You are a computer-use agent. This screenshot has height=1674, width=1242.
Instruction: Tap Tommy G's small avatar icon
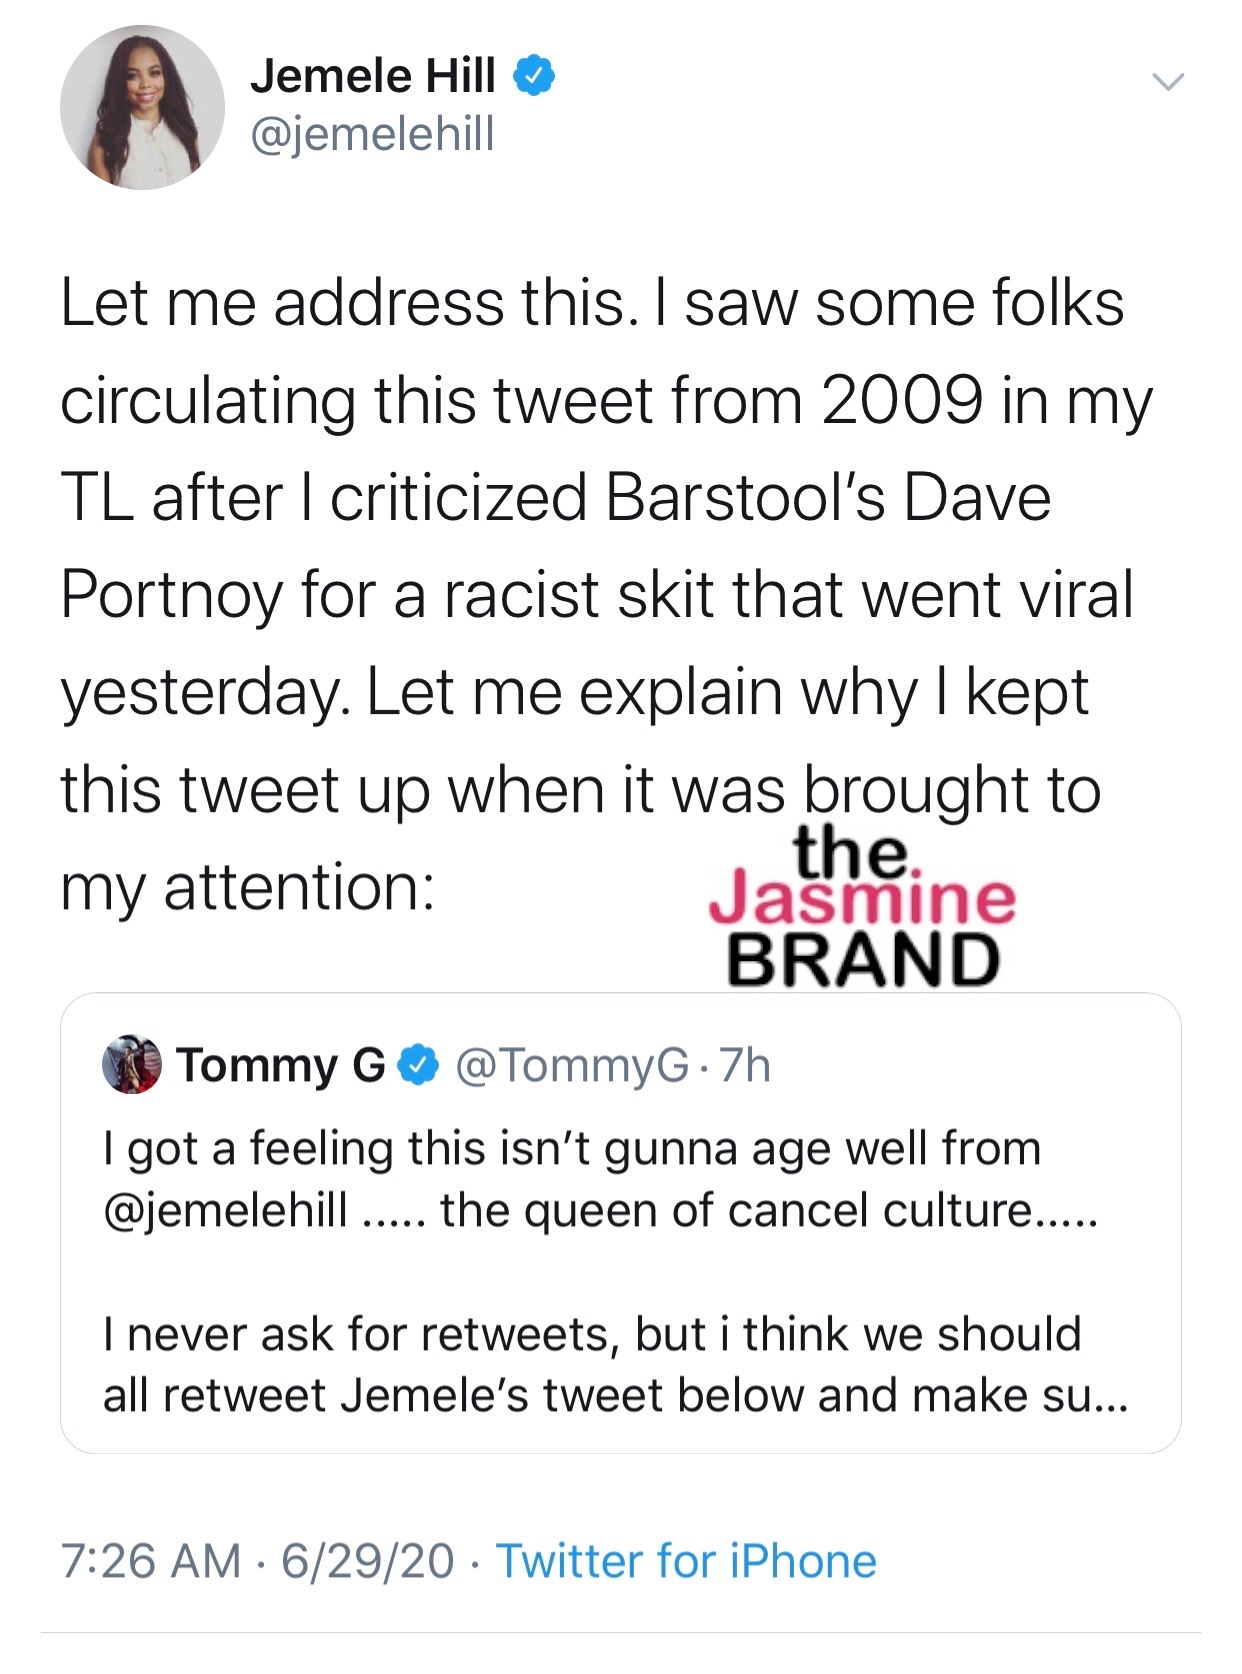click(132, 1064)
